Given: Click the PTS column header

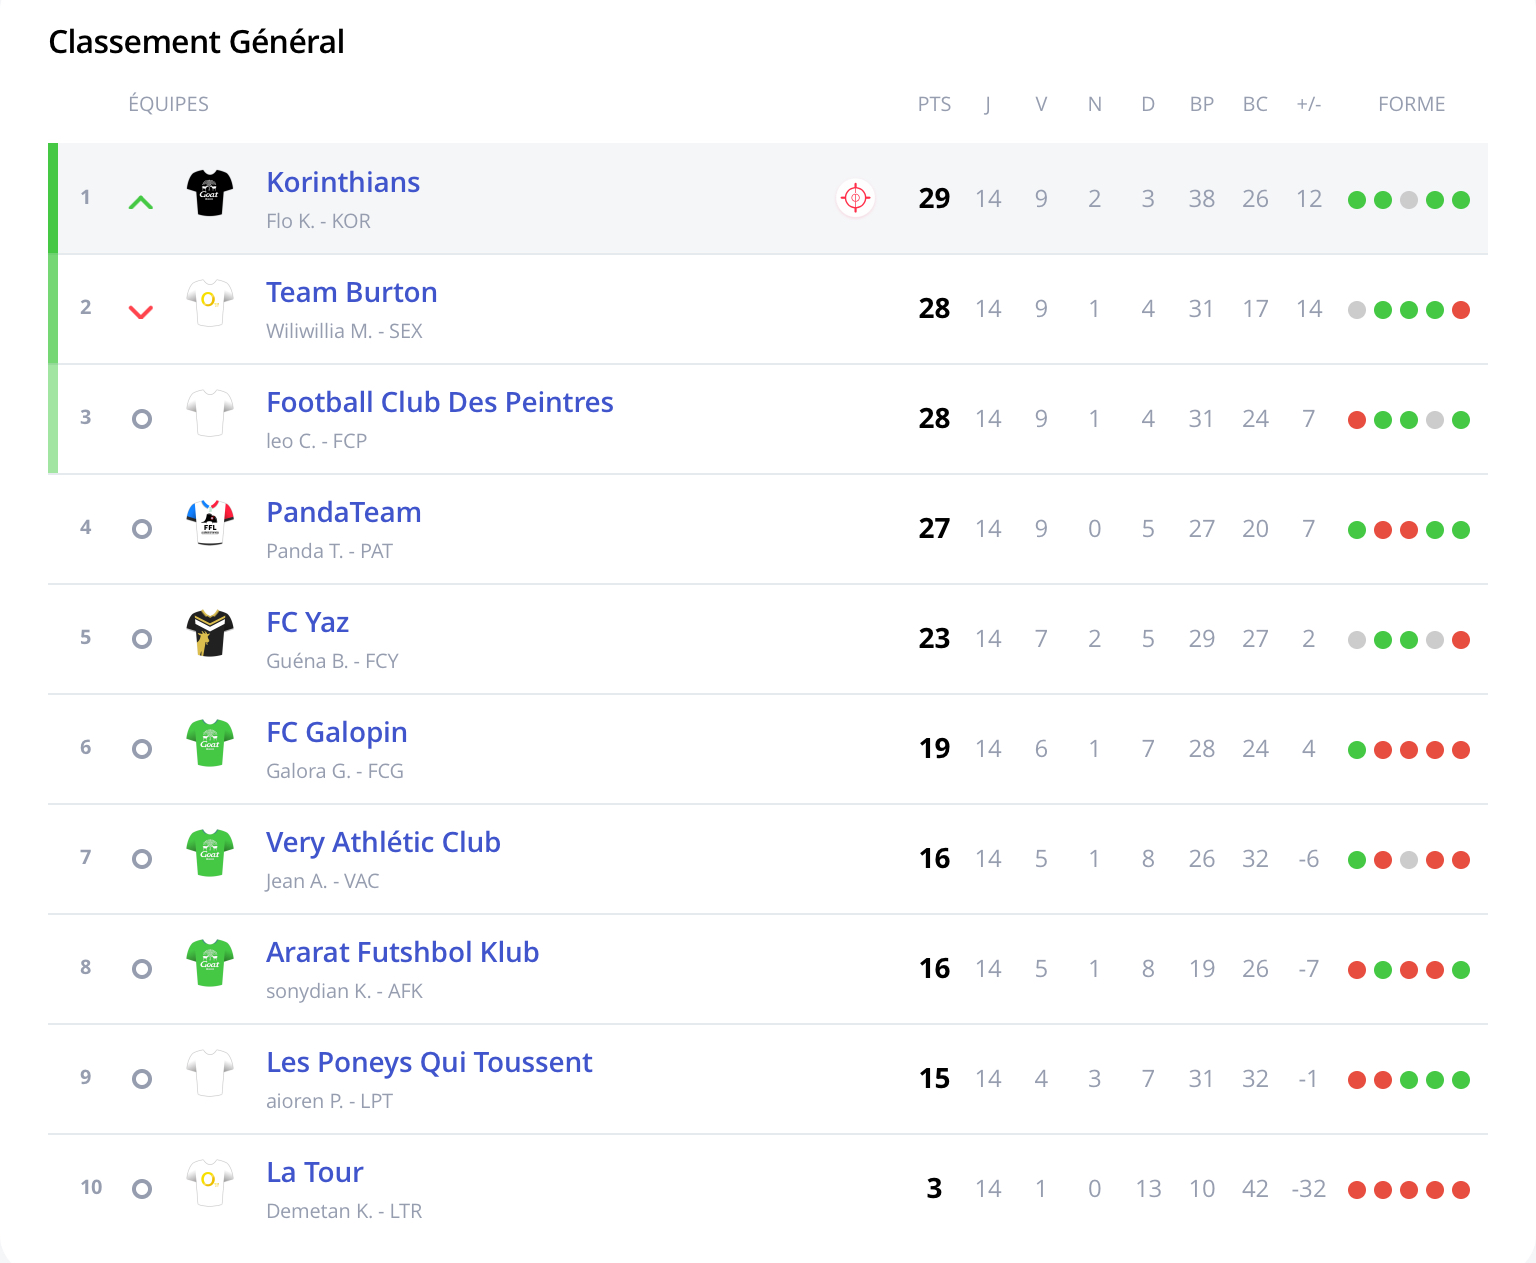Looking at the screenshot, I should [934, 104].
